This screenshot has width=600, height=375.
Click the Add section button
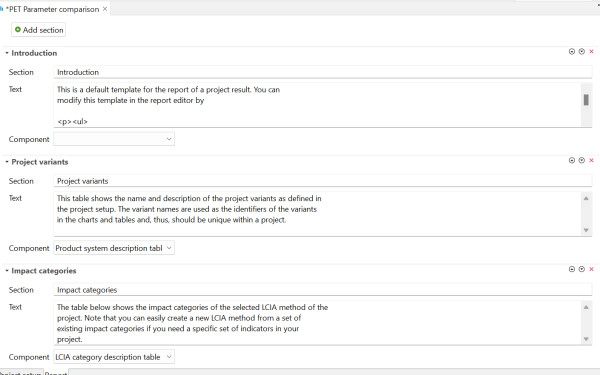click(39, 30)
